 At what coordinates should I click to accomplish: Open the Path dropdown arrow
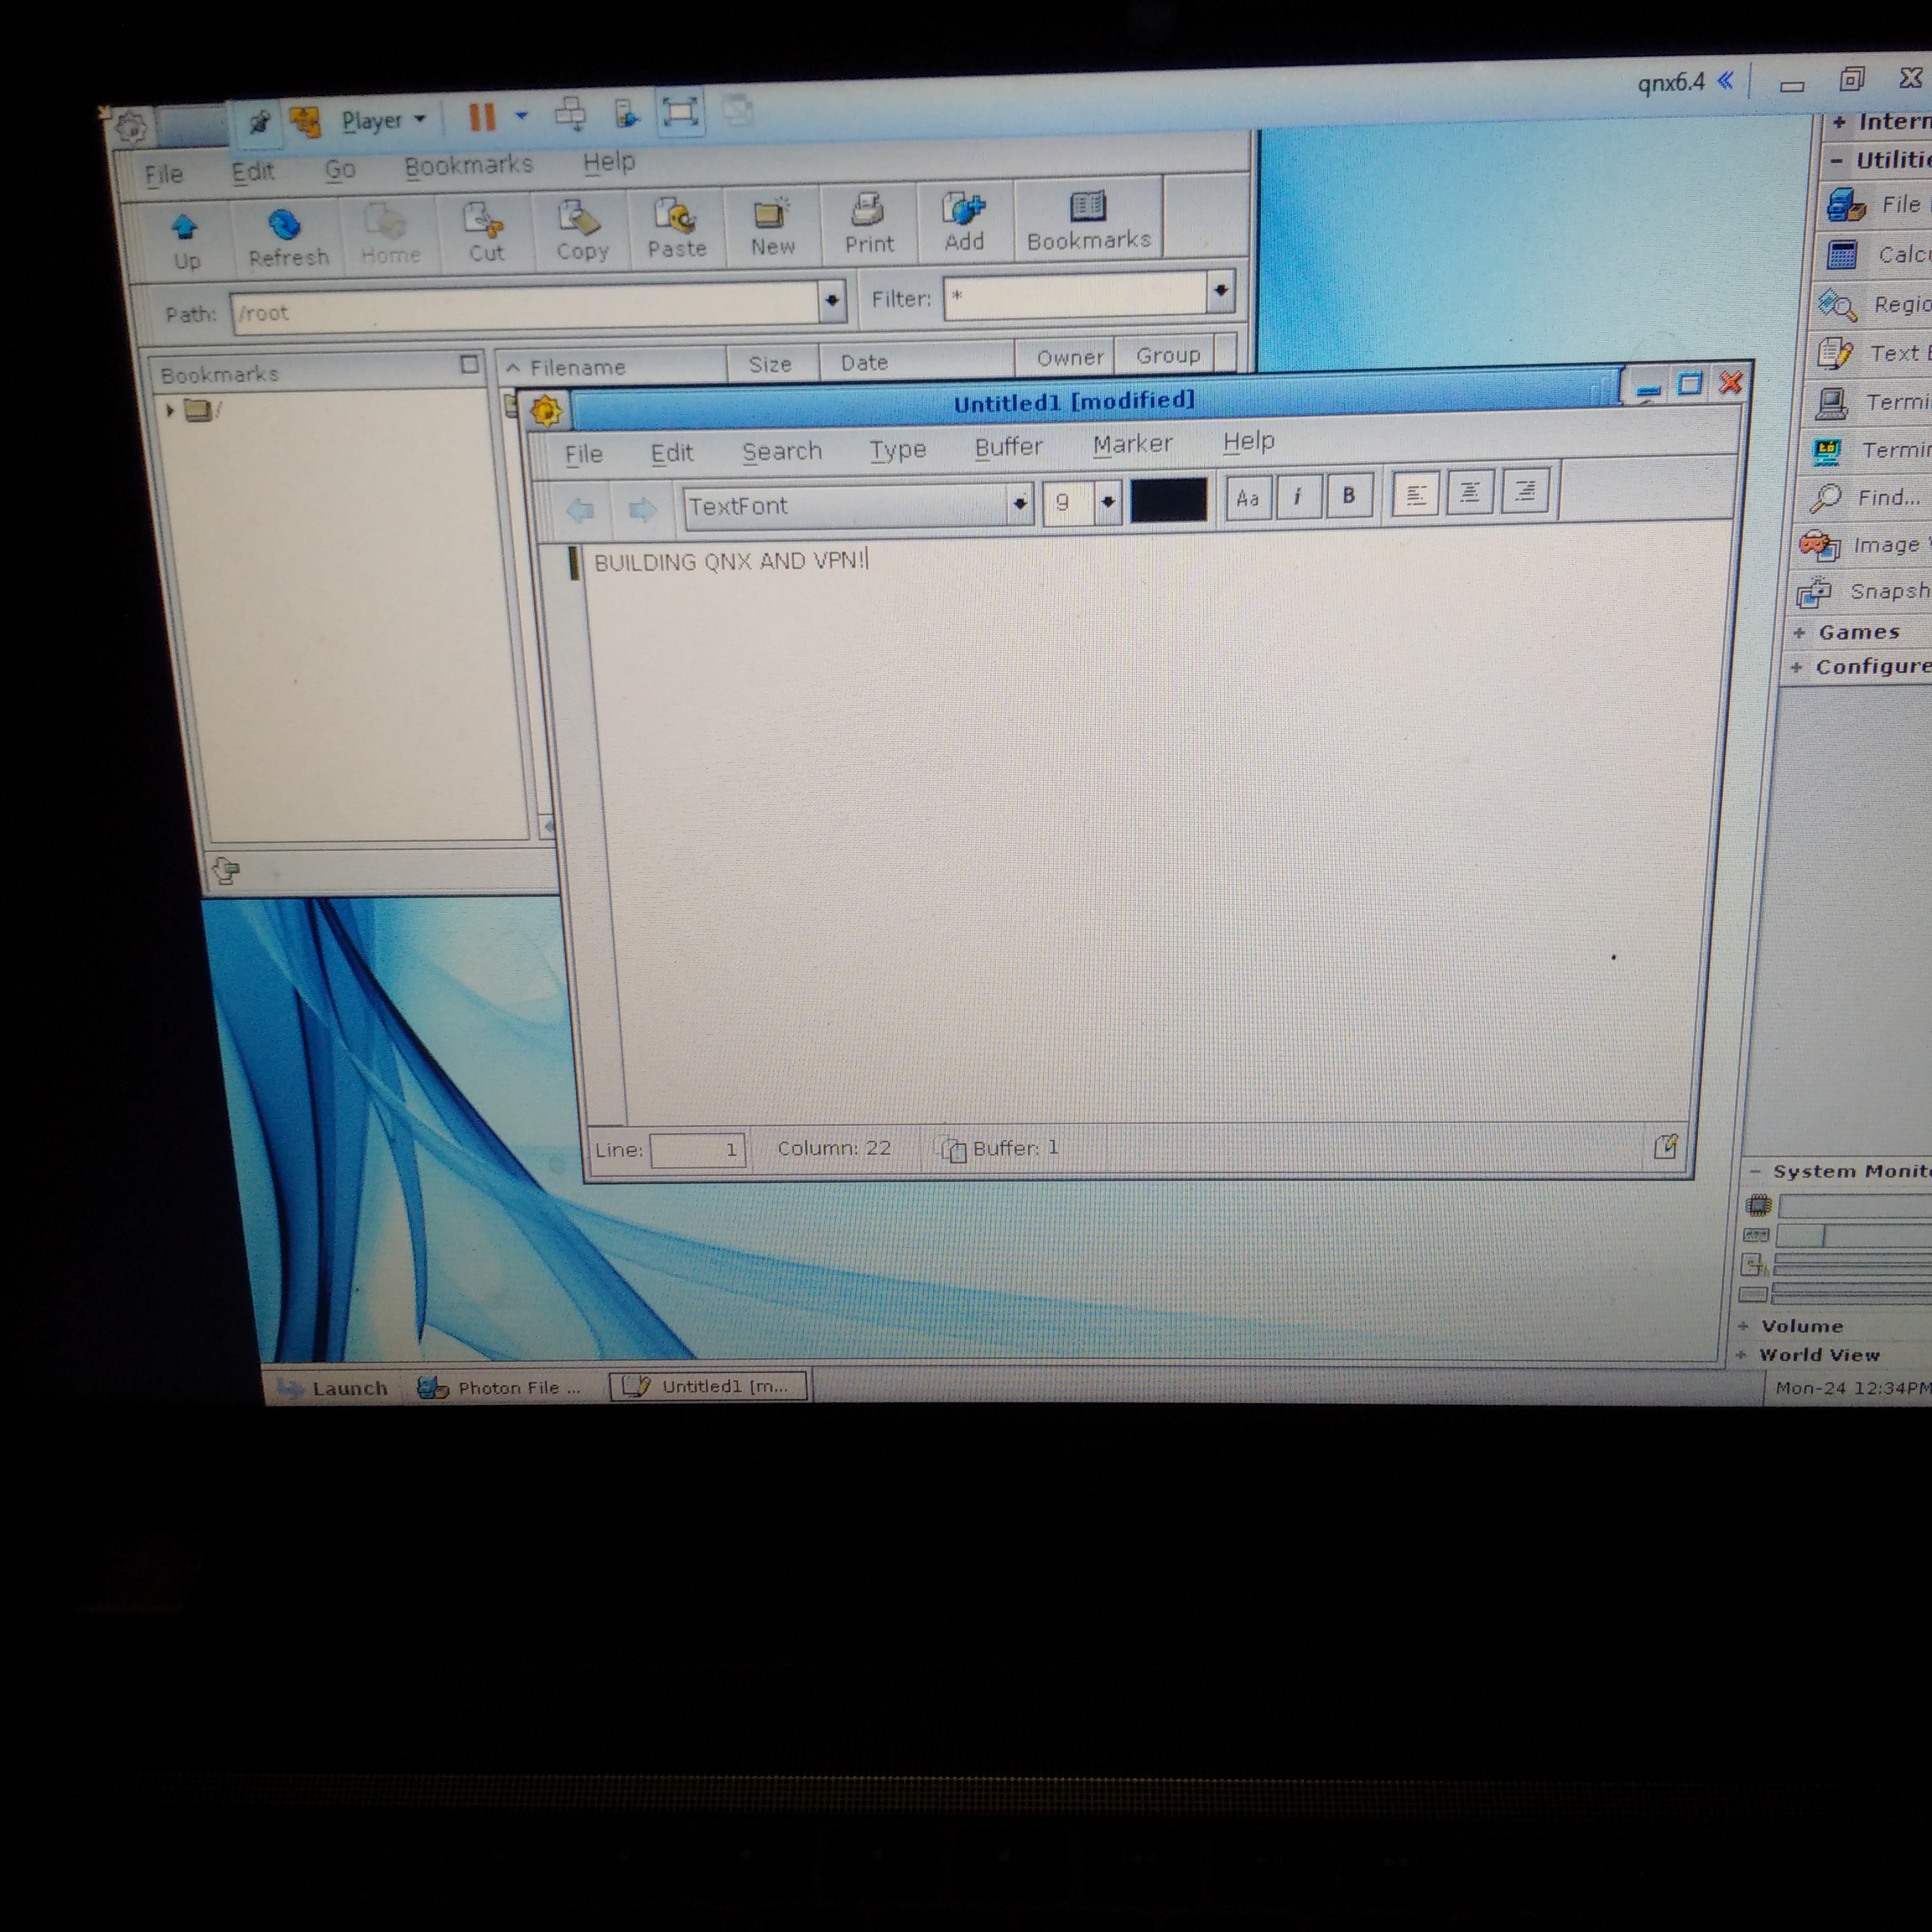pos(831,300)
